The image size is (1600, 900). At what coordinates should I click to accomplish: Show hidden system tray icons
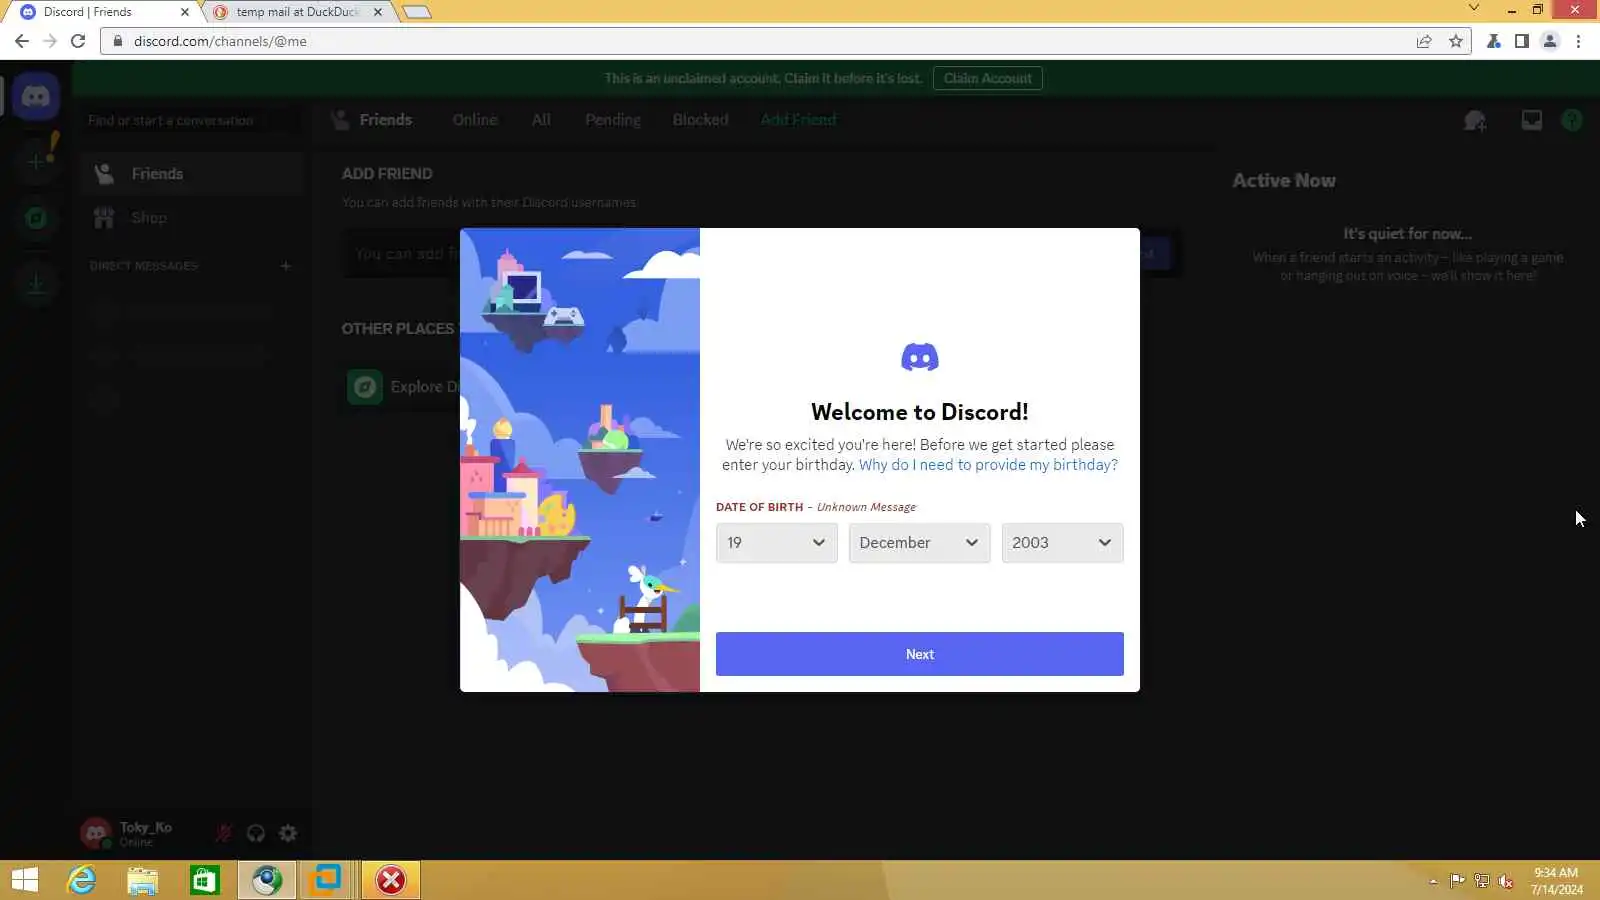tap(1433, 881)
